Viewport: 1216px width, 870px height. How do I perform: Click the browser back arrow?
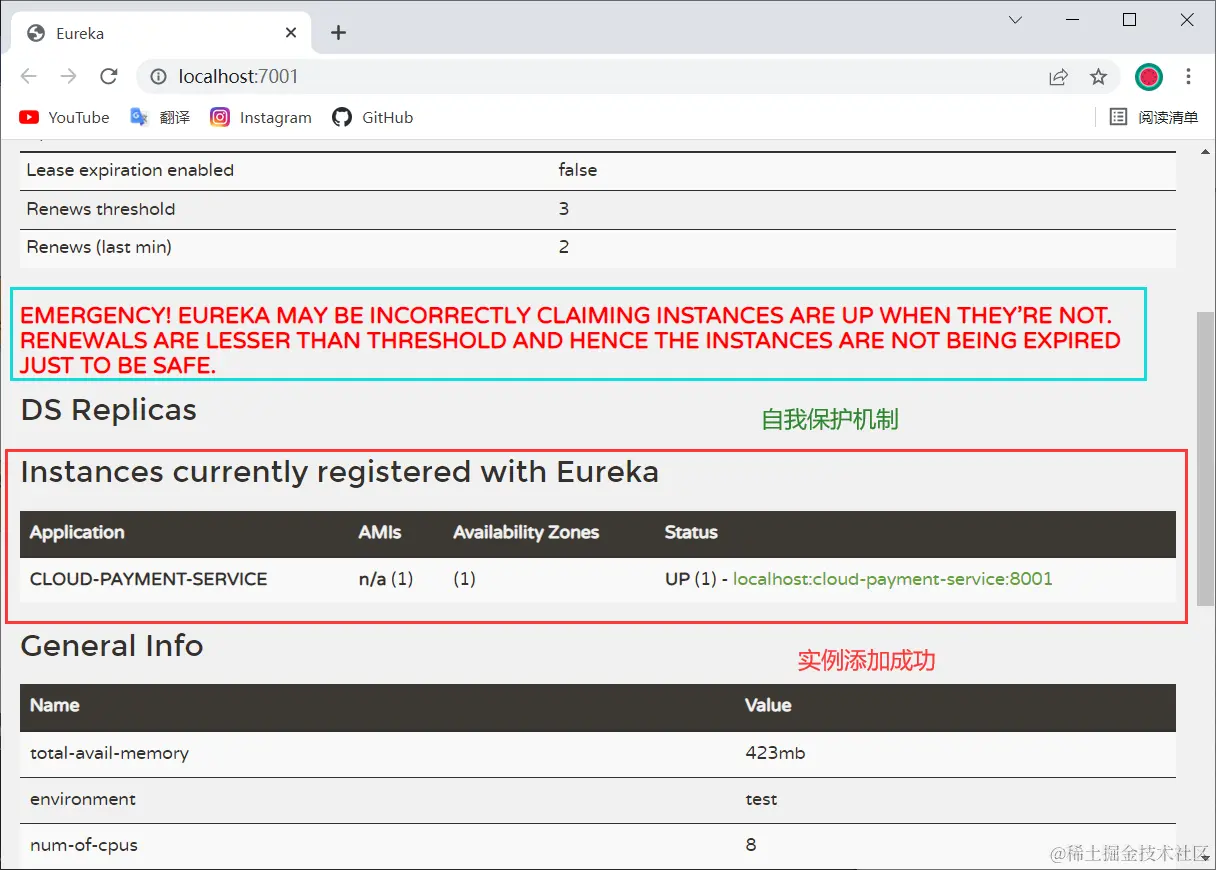pyautogui.click(x=28, y=76)
